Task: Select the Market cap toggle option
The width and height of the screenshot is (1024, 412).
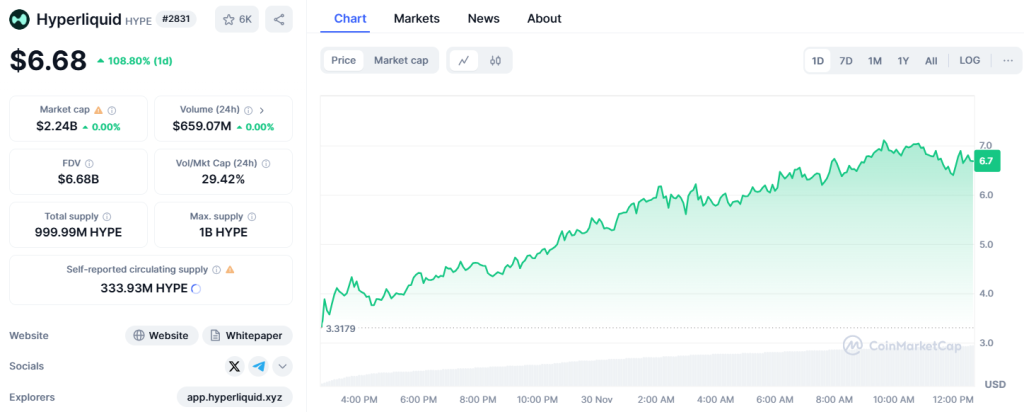Action: point(401,60)
